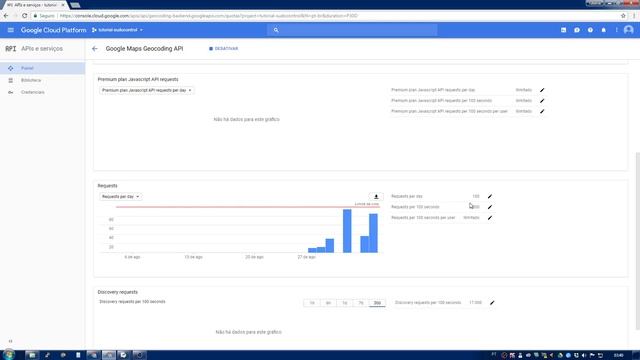The height and width of the screenshot is (360, 640).
Task: Open the Requests per day chart dropdown
Action: (120, 197)
